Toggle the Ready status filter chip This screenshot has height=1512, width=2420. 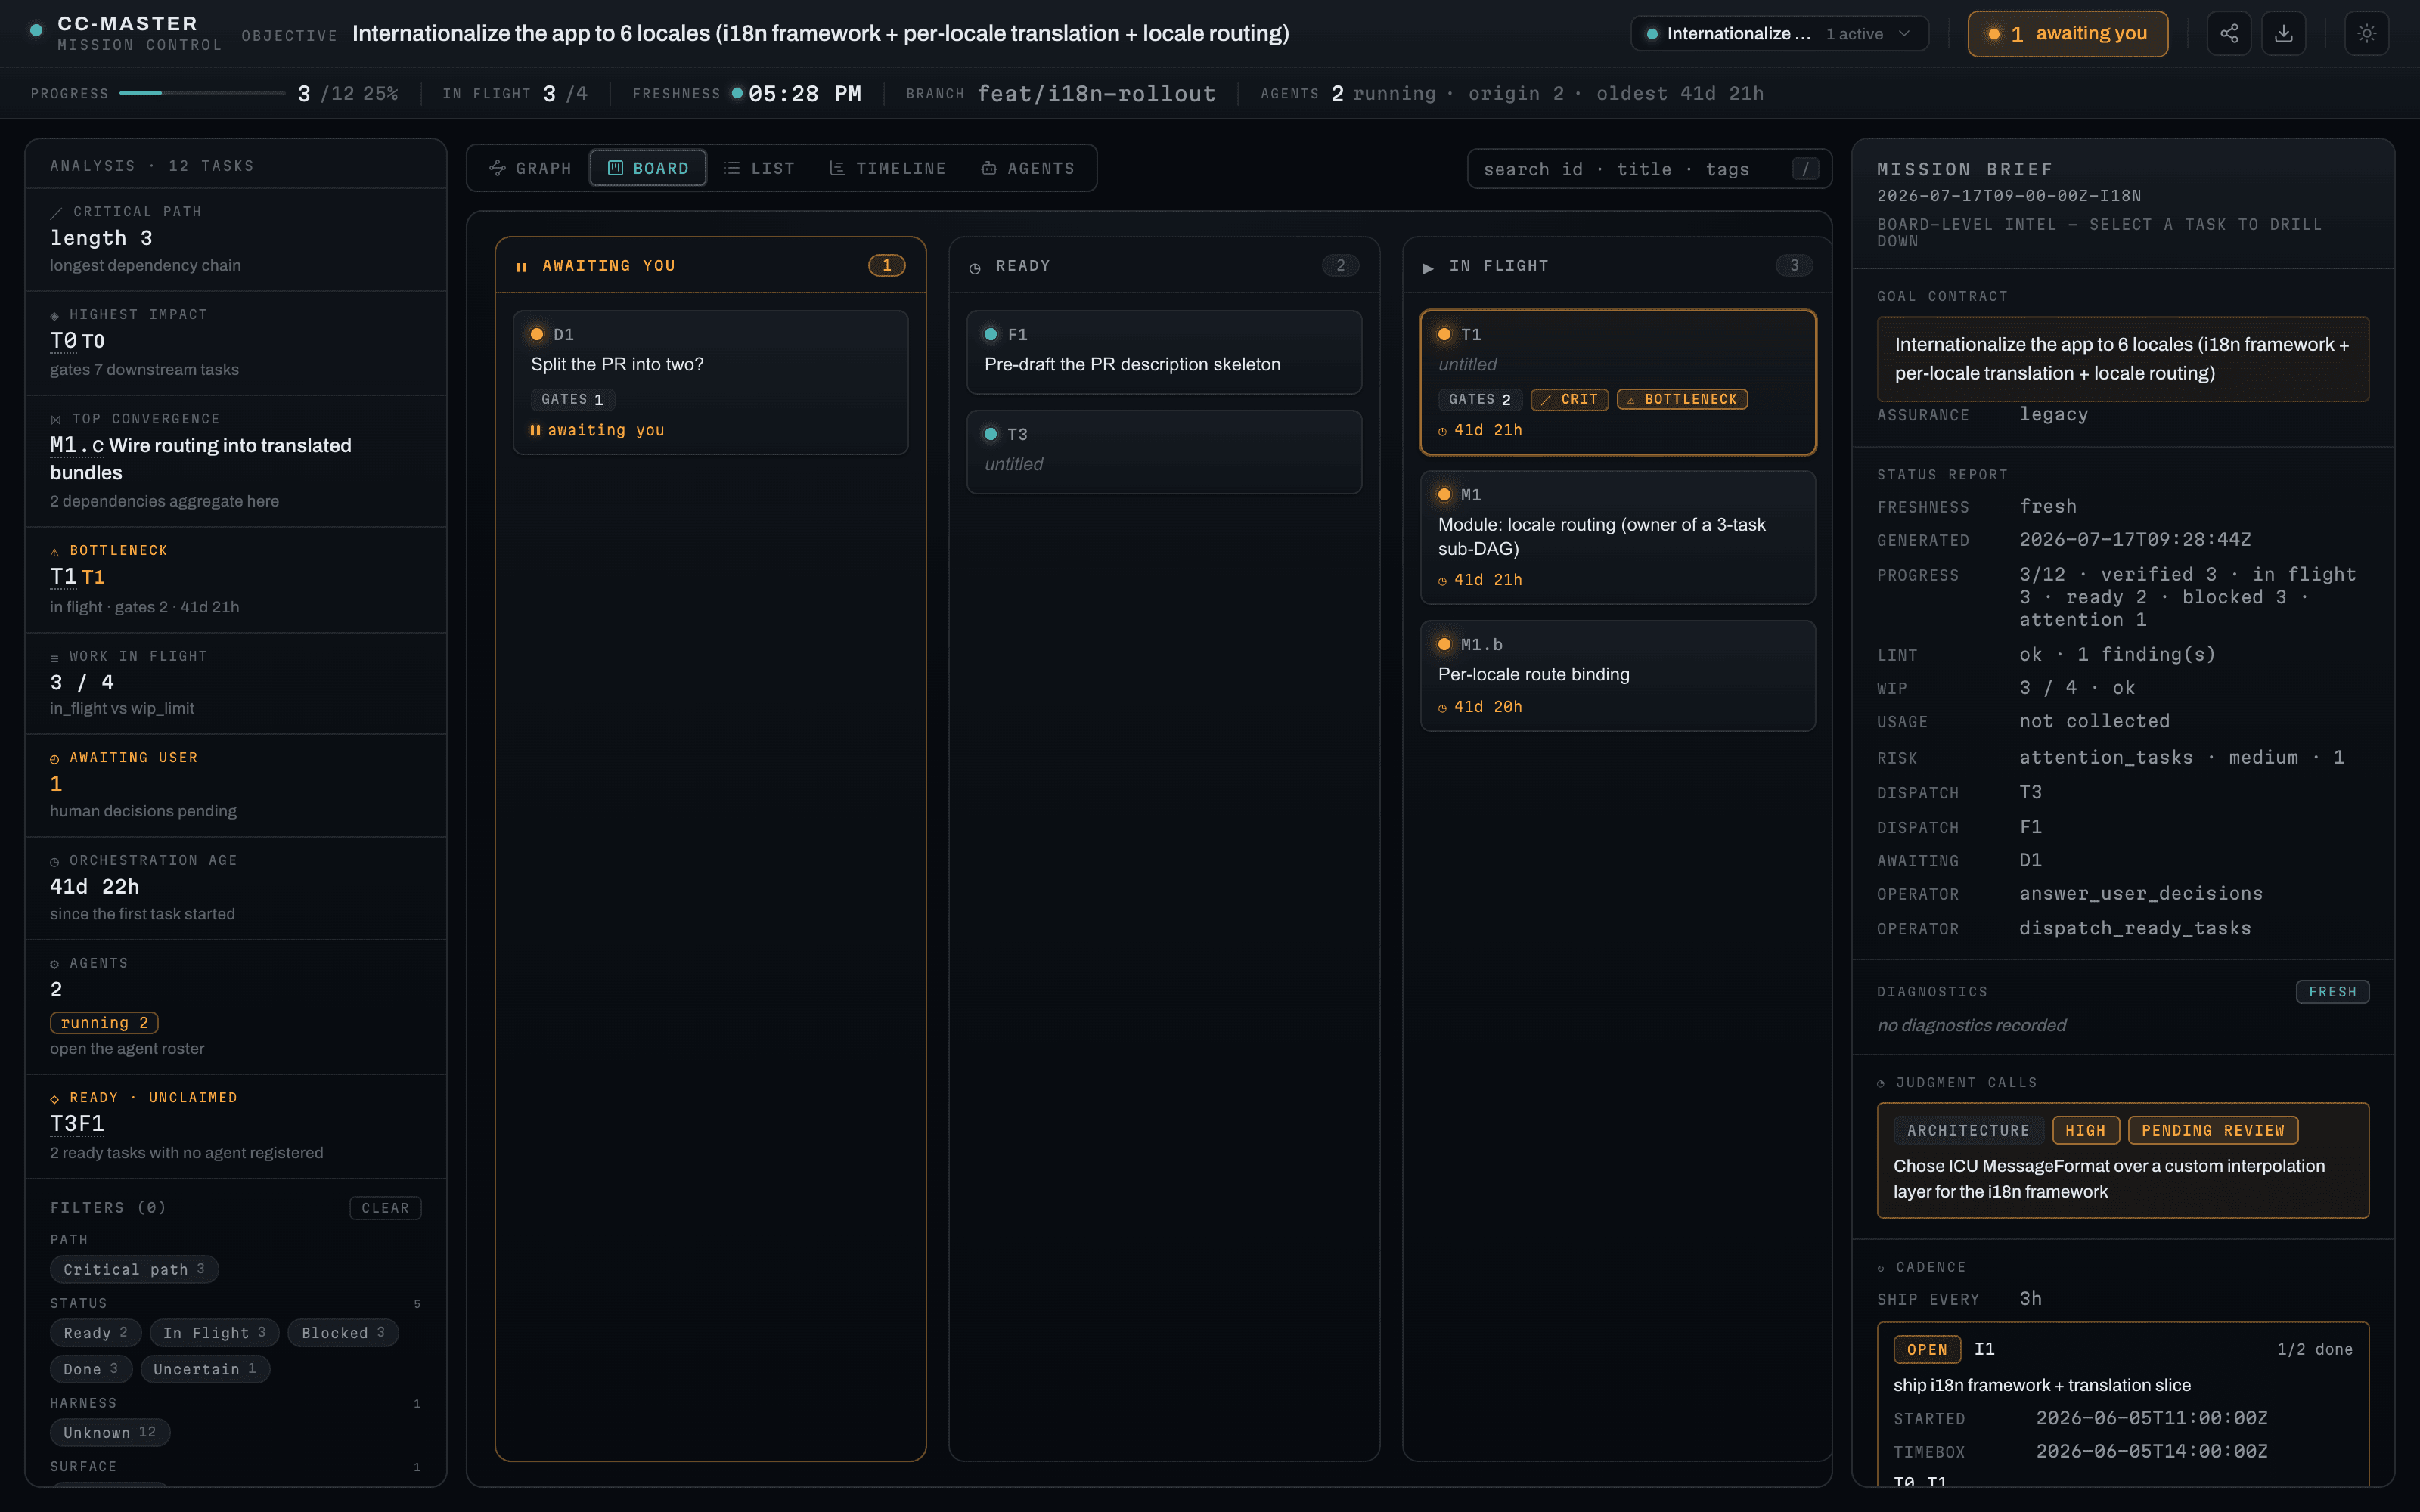[95, 1333]
